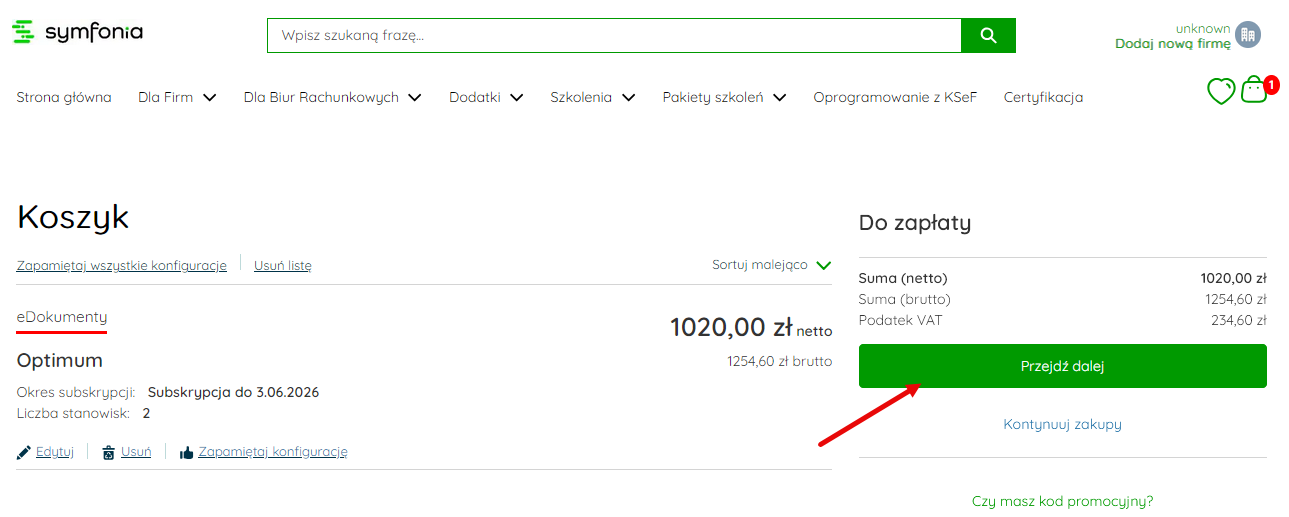The image size is (1289, 517).
Task: Click the Optimum product name
Action: pyautogui.click(x=60, y=360)
